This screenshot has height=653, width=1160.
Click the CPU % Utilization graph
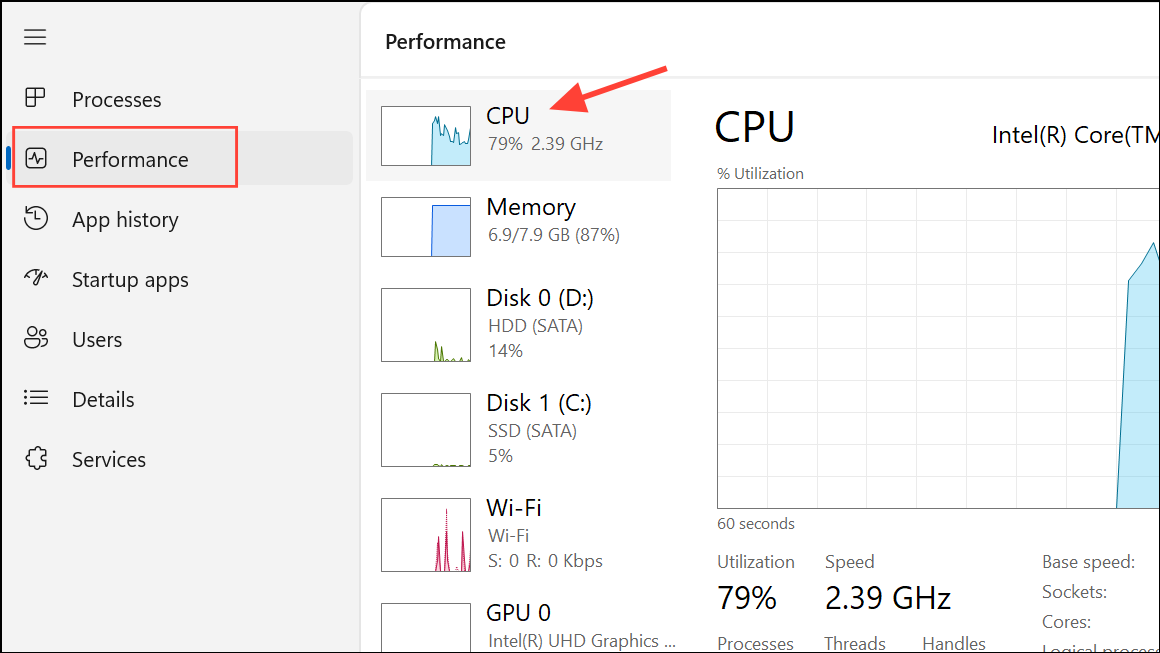pyautogui.click(x=938, y=348)
